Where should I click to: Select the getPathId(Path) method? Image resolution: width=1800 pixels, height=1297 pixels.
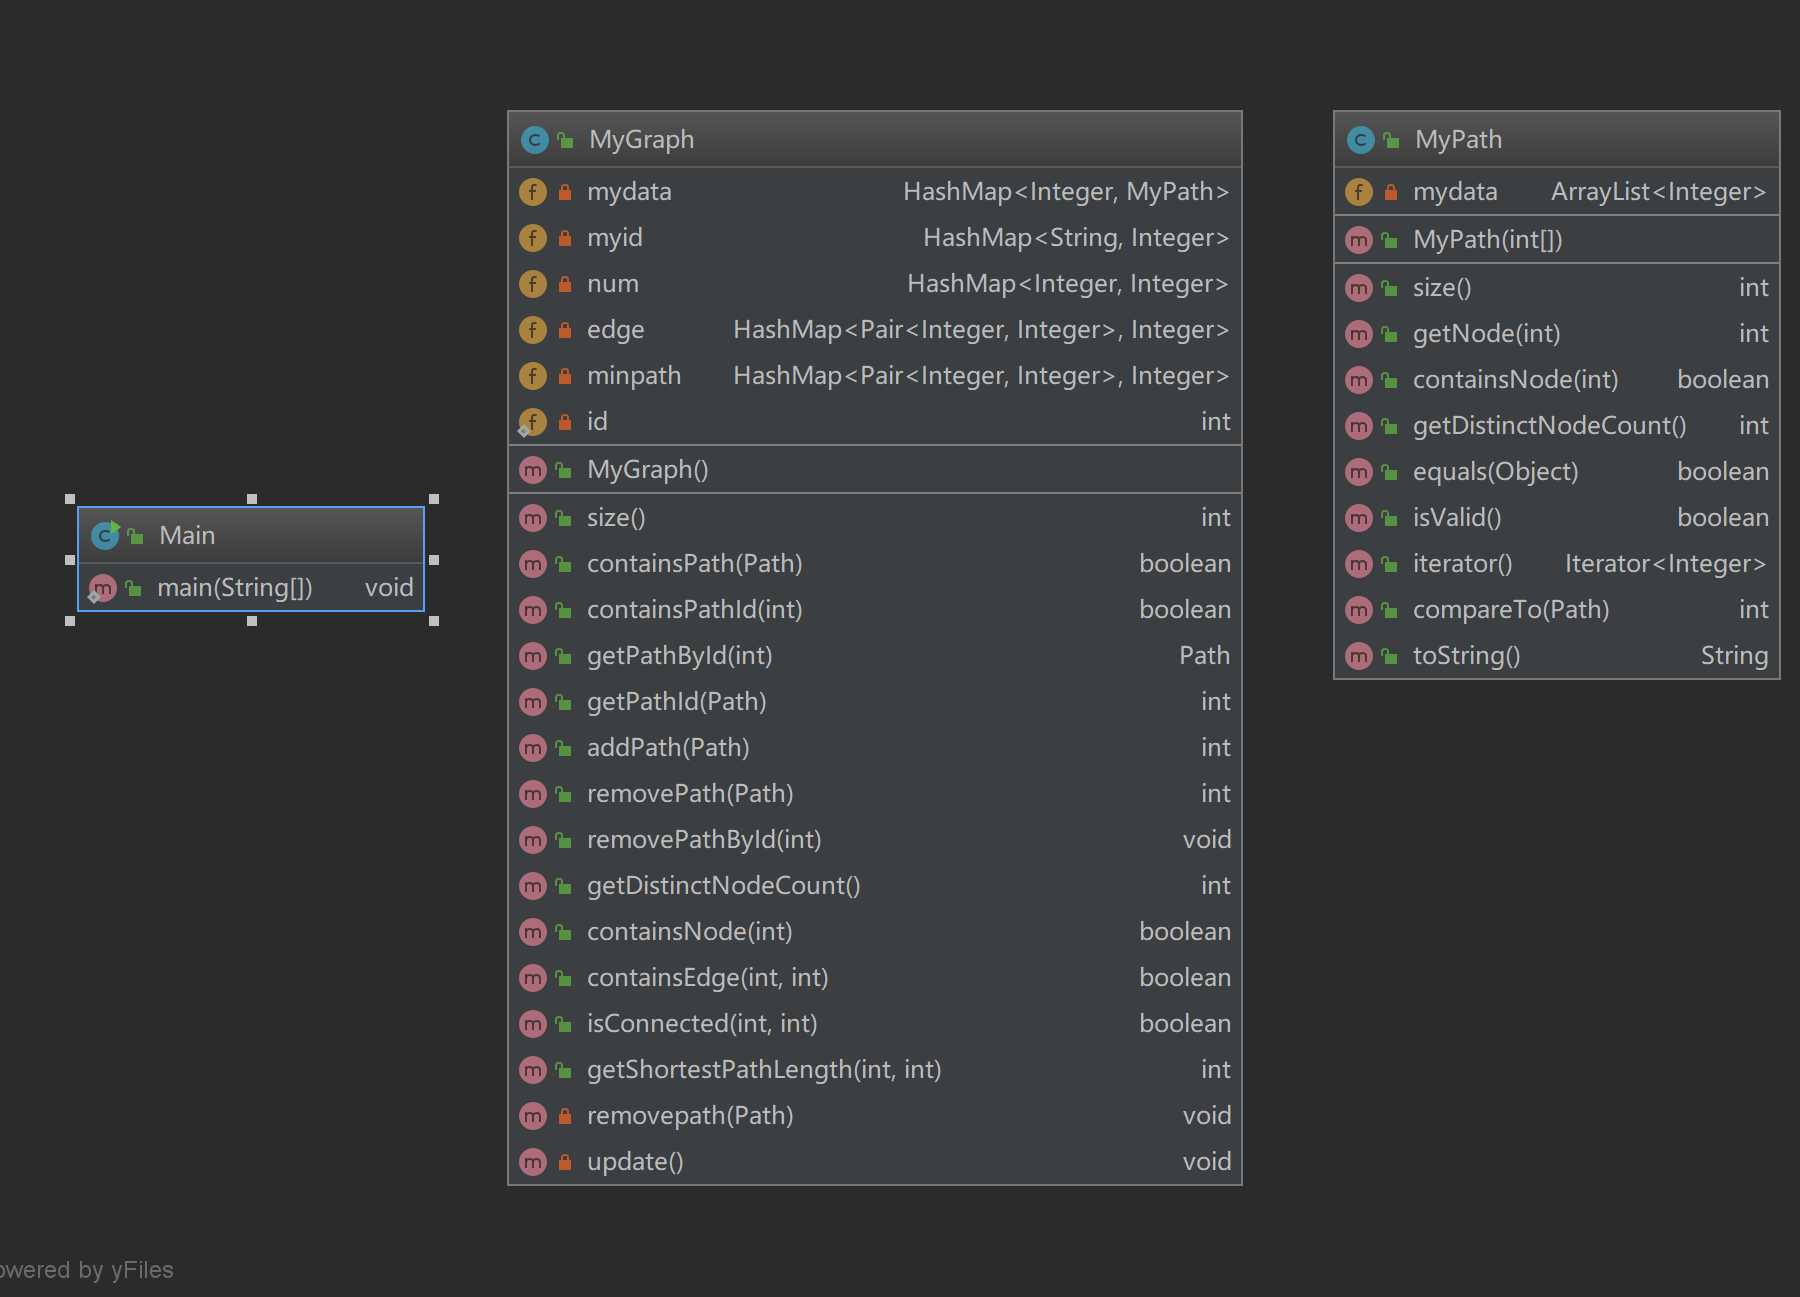tap(875, 702)
